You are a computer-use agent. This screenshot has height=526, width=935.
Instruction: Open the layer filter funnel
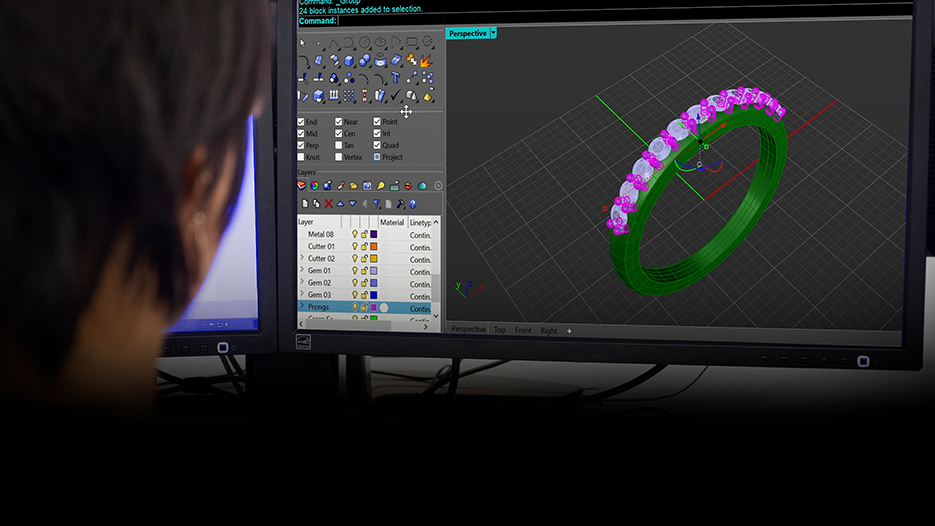coord(376,203)
